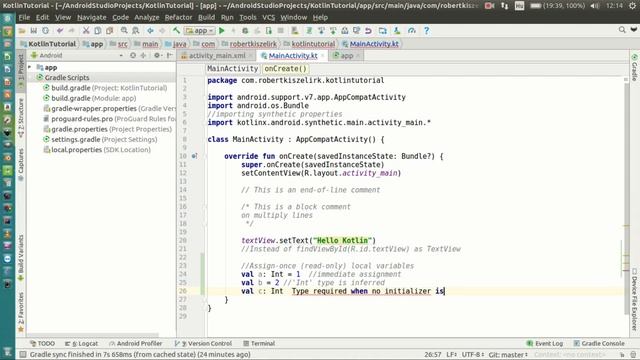
Task: Click the Debug app bug icon
Action: (x=245, y=31)
